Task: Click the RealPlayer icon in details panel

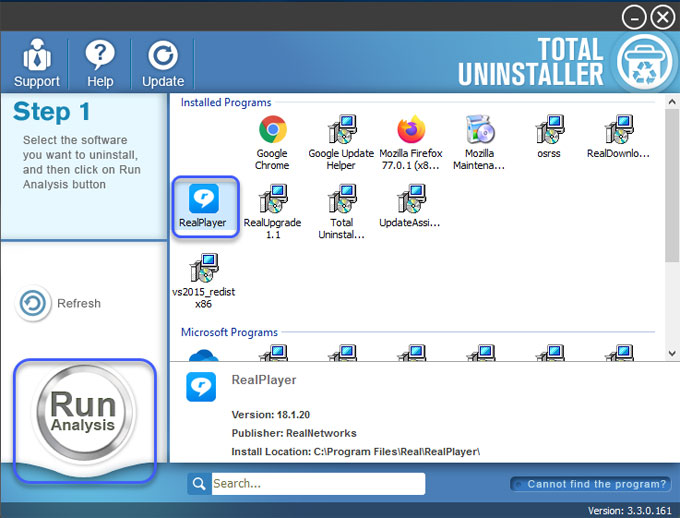Action: pos(201,387)
